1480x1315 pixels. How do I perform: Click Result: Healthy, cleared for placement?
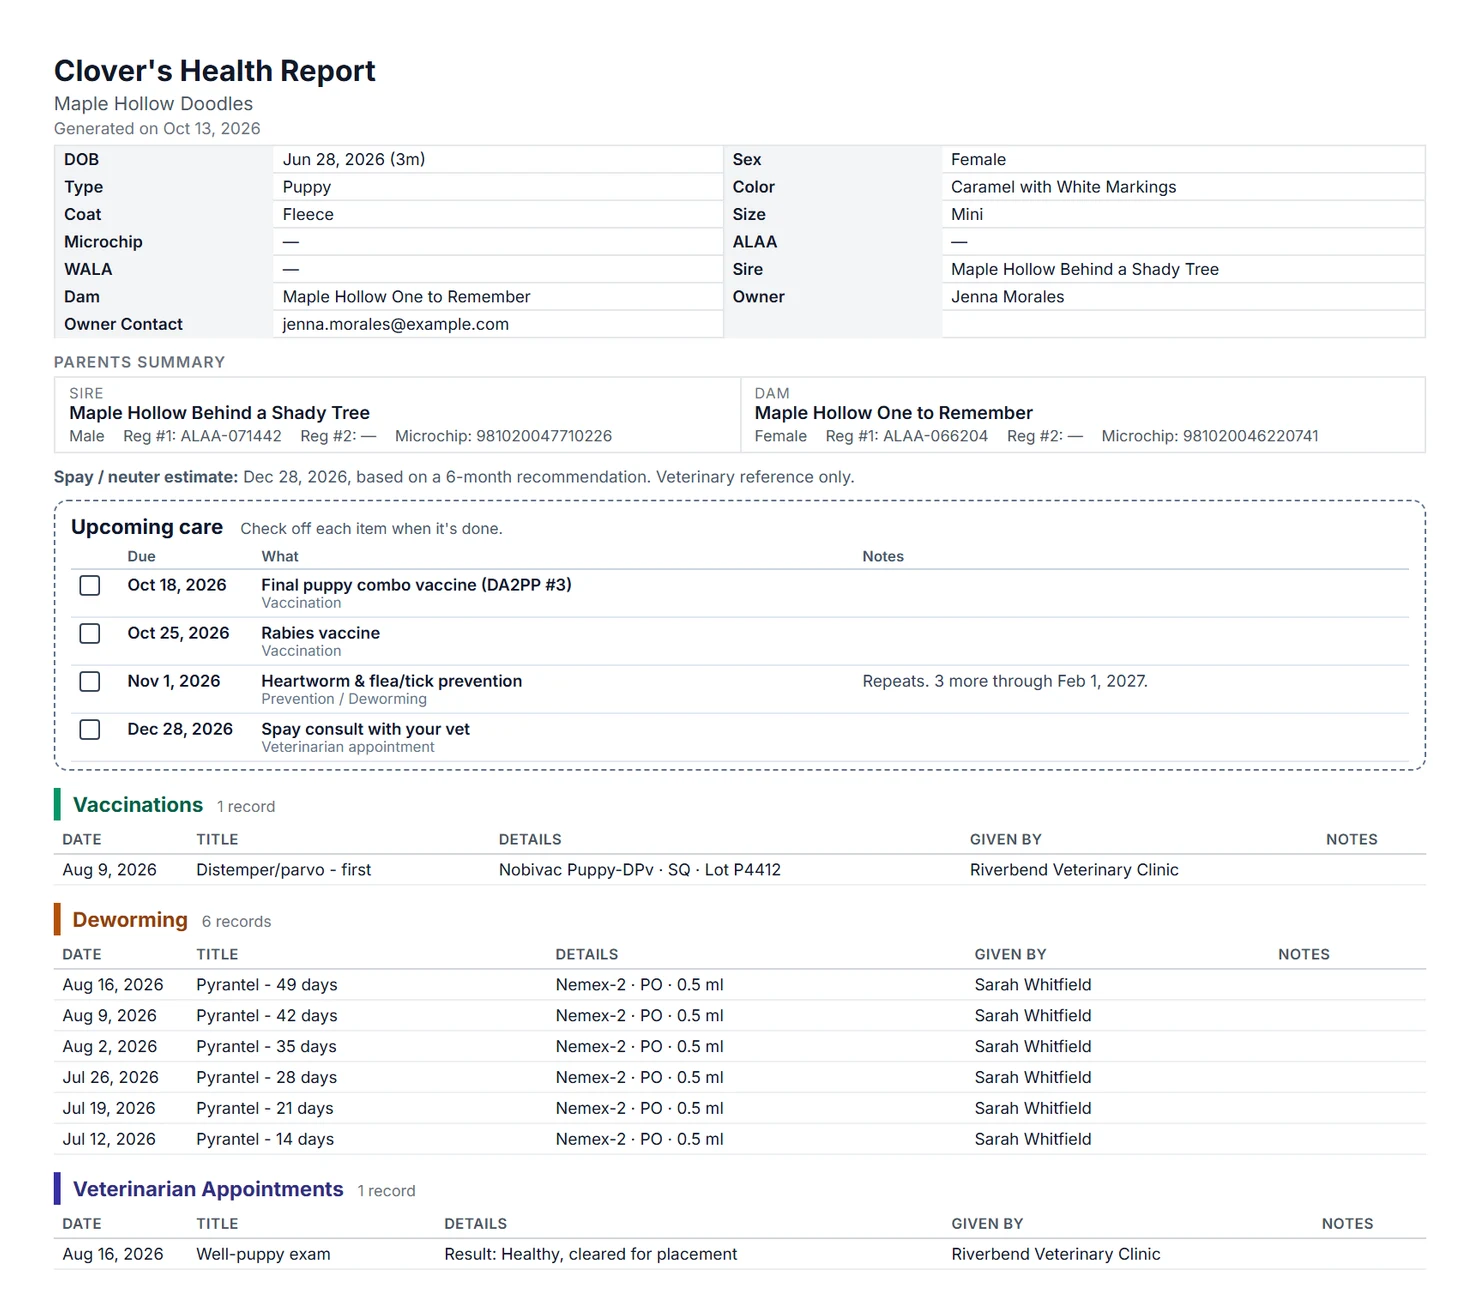[x=591, y=1255]
